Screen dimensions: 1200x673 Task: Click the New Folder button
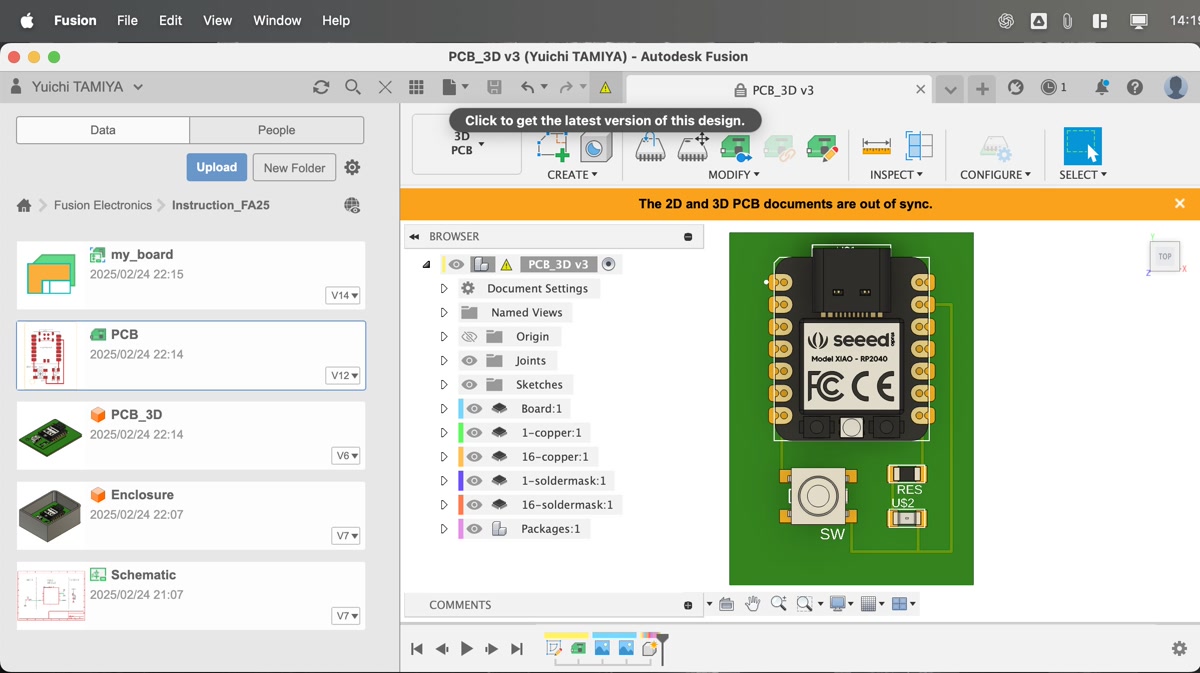click(x=294, y=168)
